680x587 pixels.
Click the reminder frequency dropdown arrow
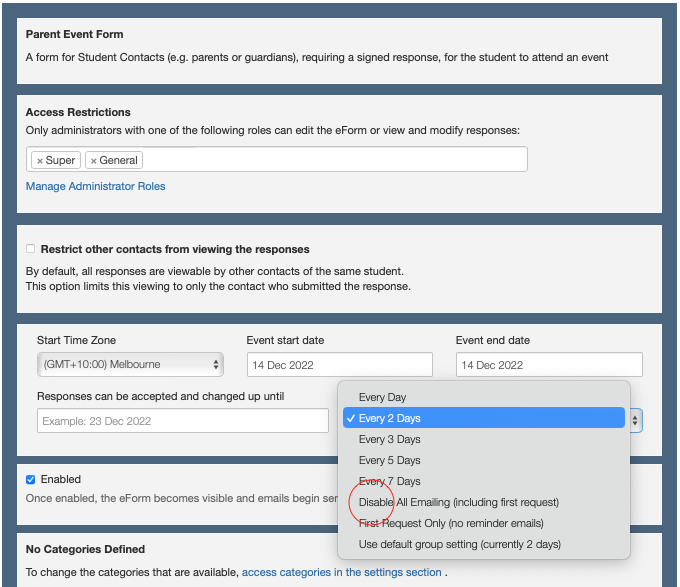(635, 421)
